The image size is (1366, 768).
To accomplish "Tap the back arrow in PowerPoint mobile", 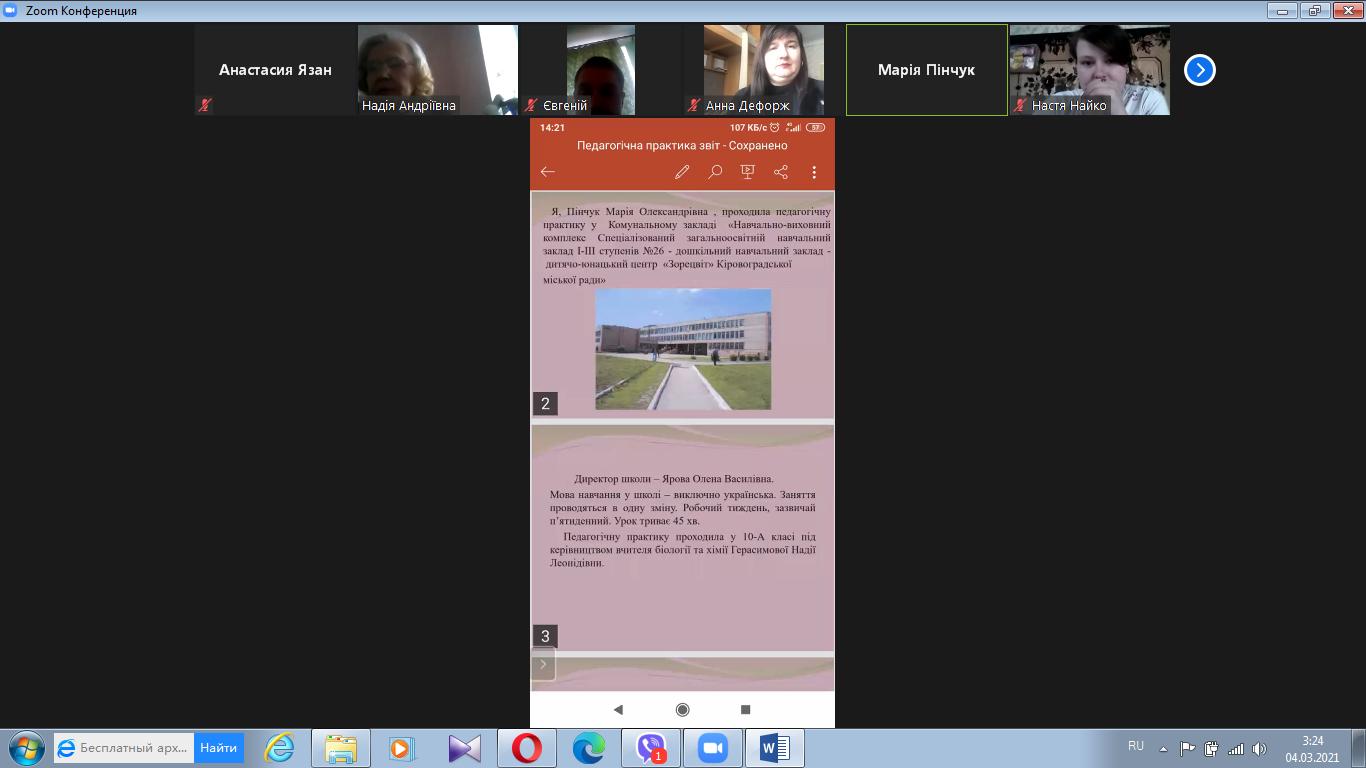I will 547,172.
